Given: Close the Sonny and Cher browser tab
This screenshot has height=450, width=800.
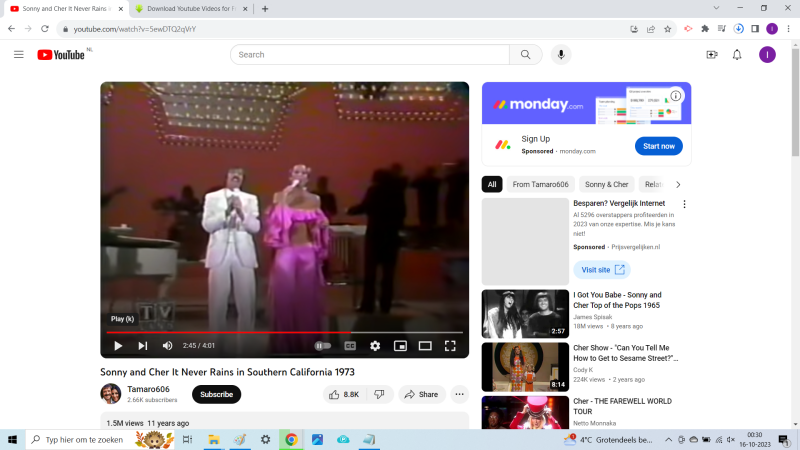Looking at the screenshot, I should tap(121, 9).
